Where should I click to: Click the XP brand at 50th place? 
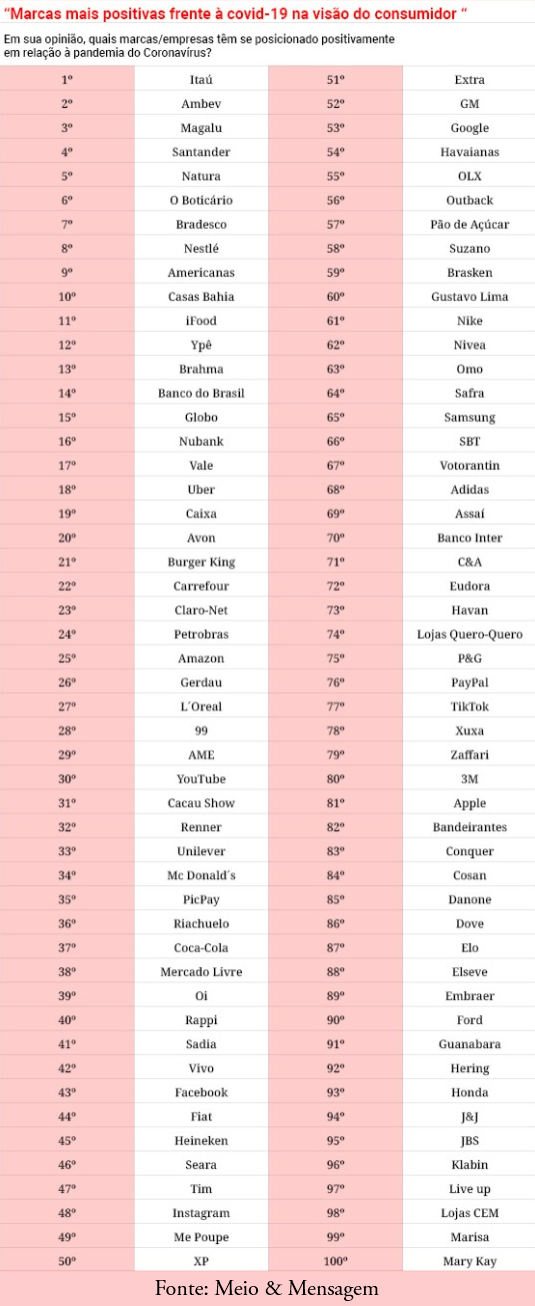pos(201,1261)
